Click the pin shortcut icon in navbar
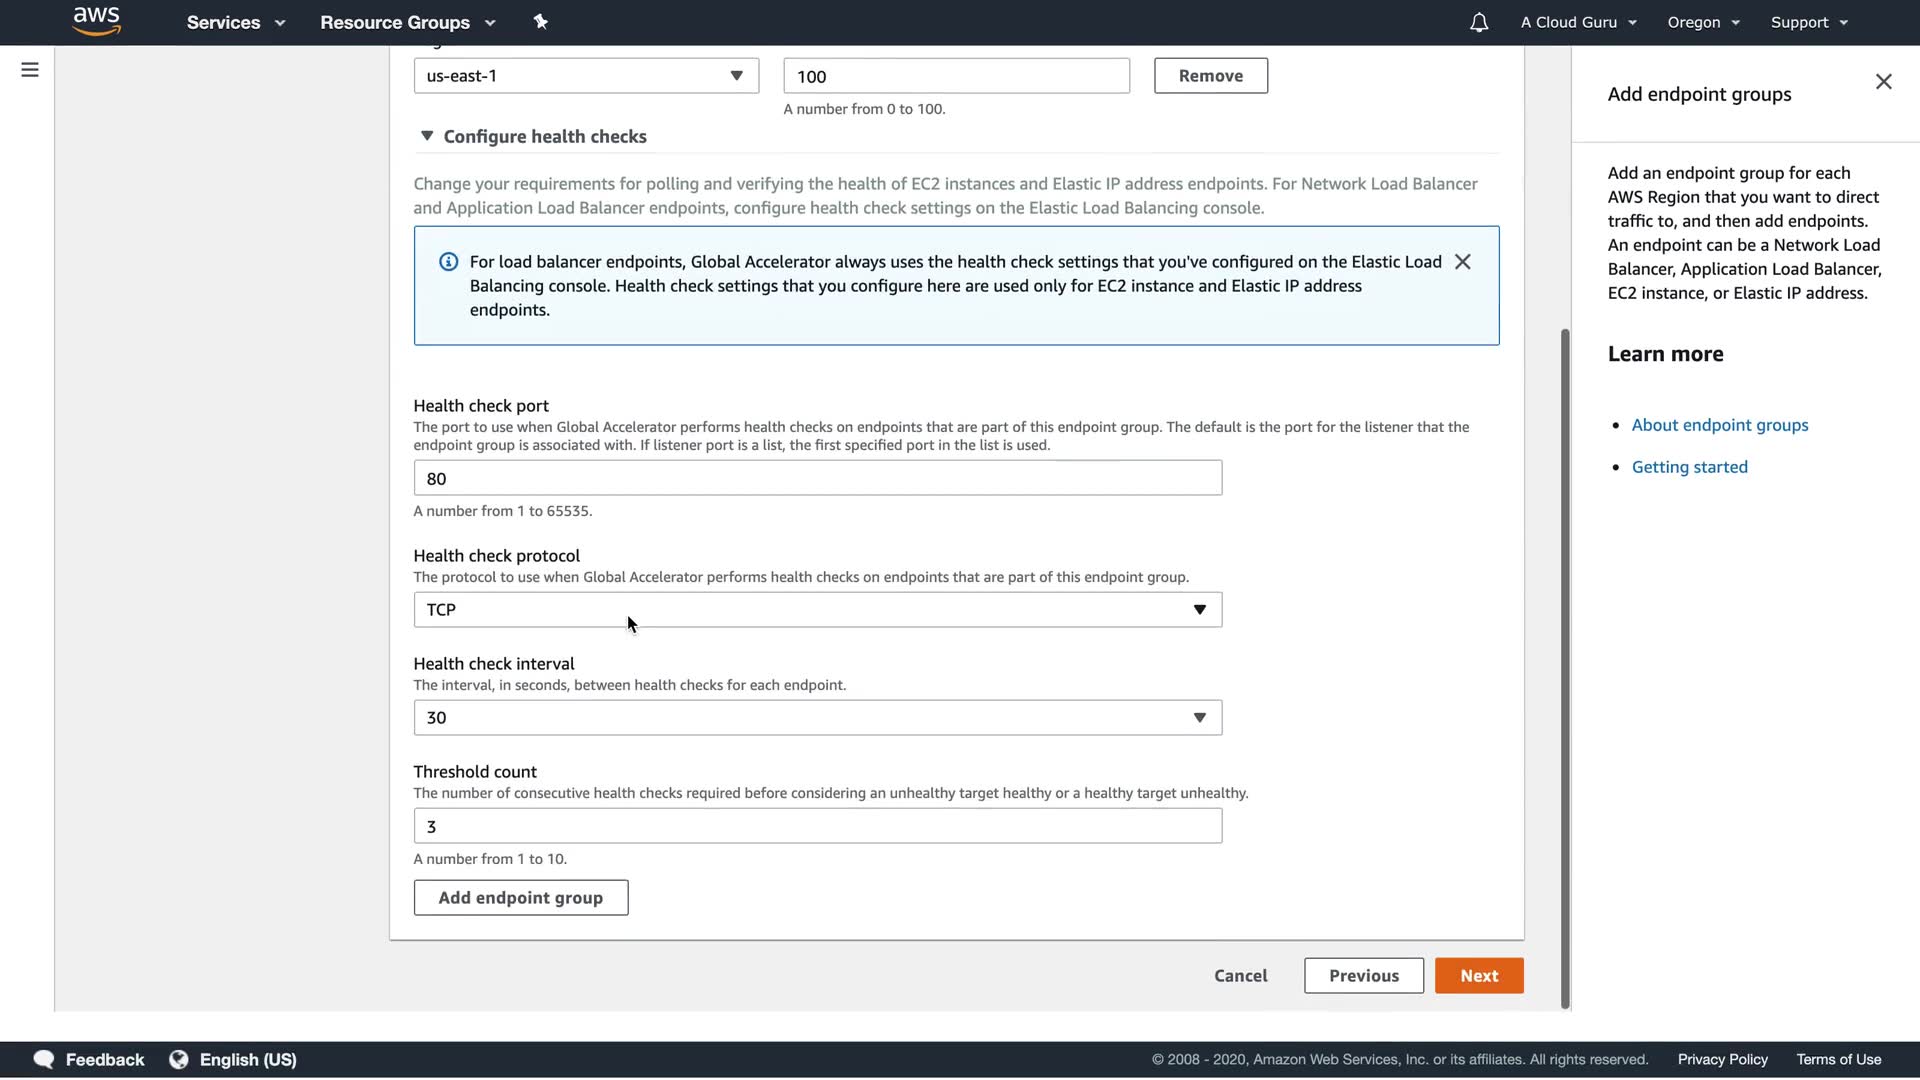1920x1080 pixels. [540, 22]
